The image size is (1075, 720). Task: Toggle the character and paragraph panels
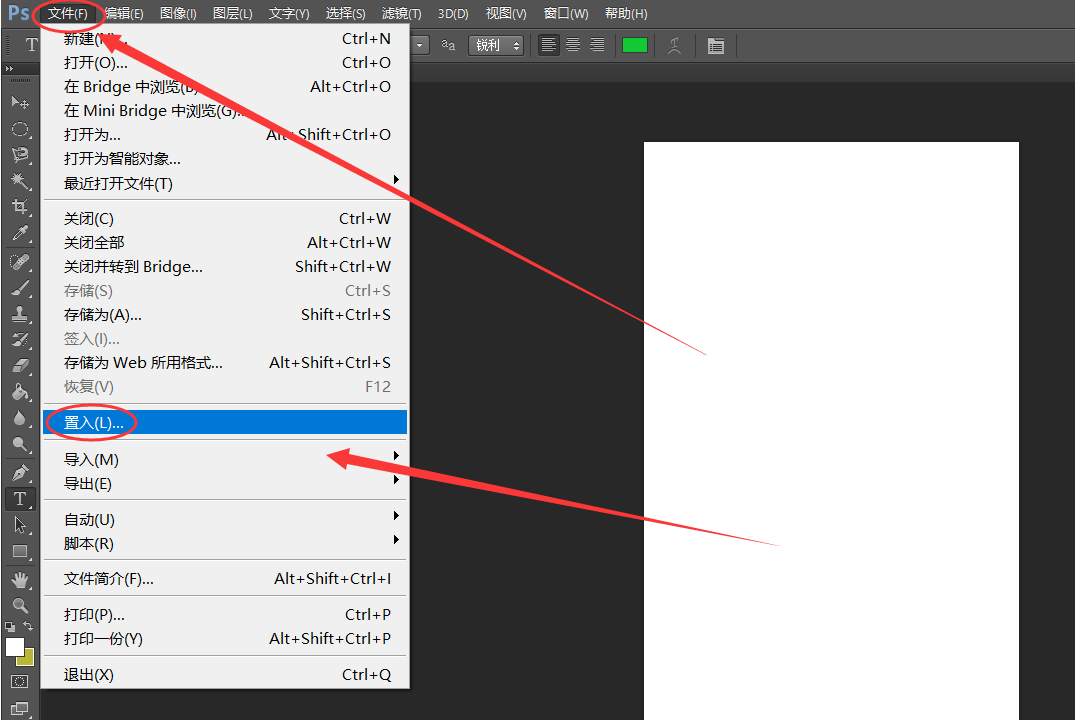pyautogui.click(x=716, y=46)
